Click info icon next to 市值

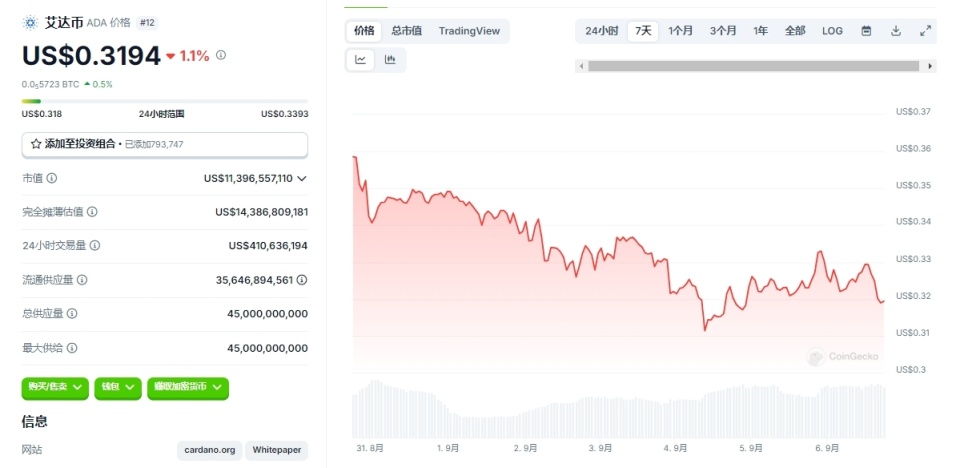point(52,178)
